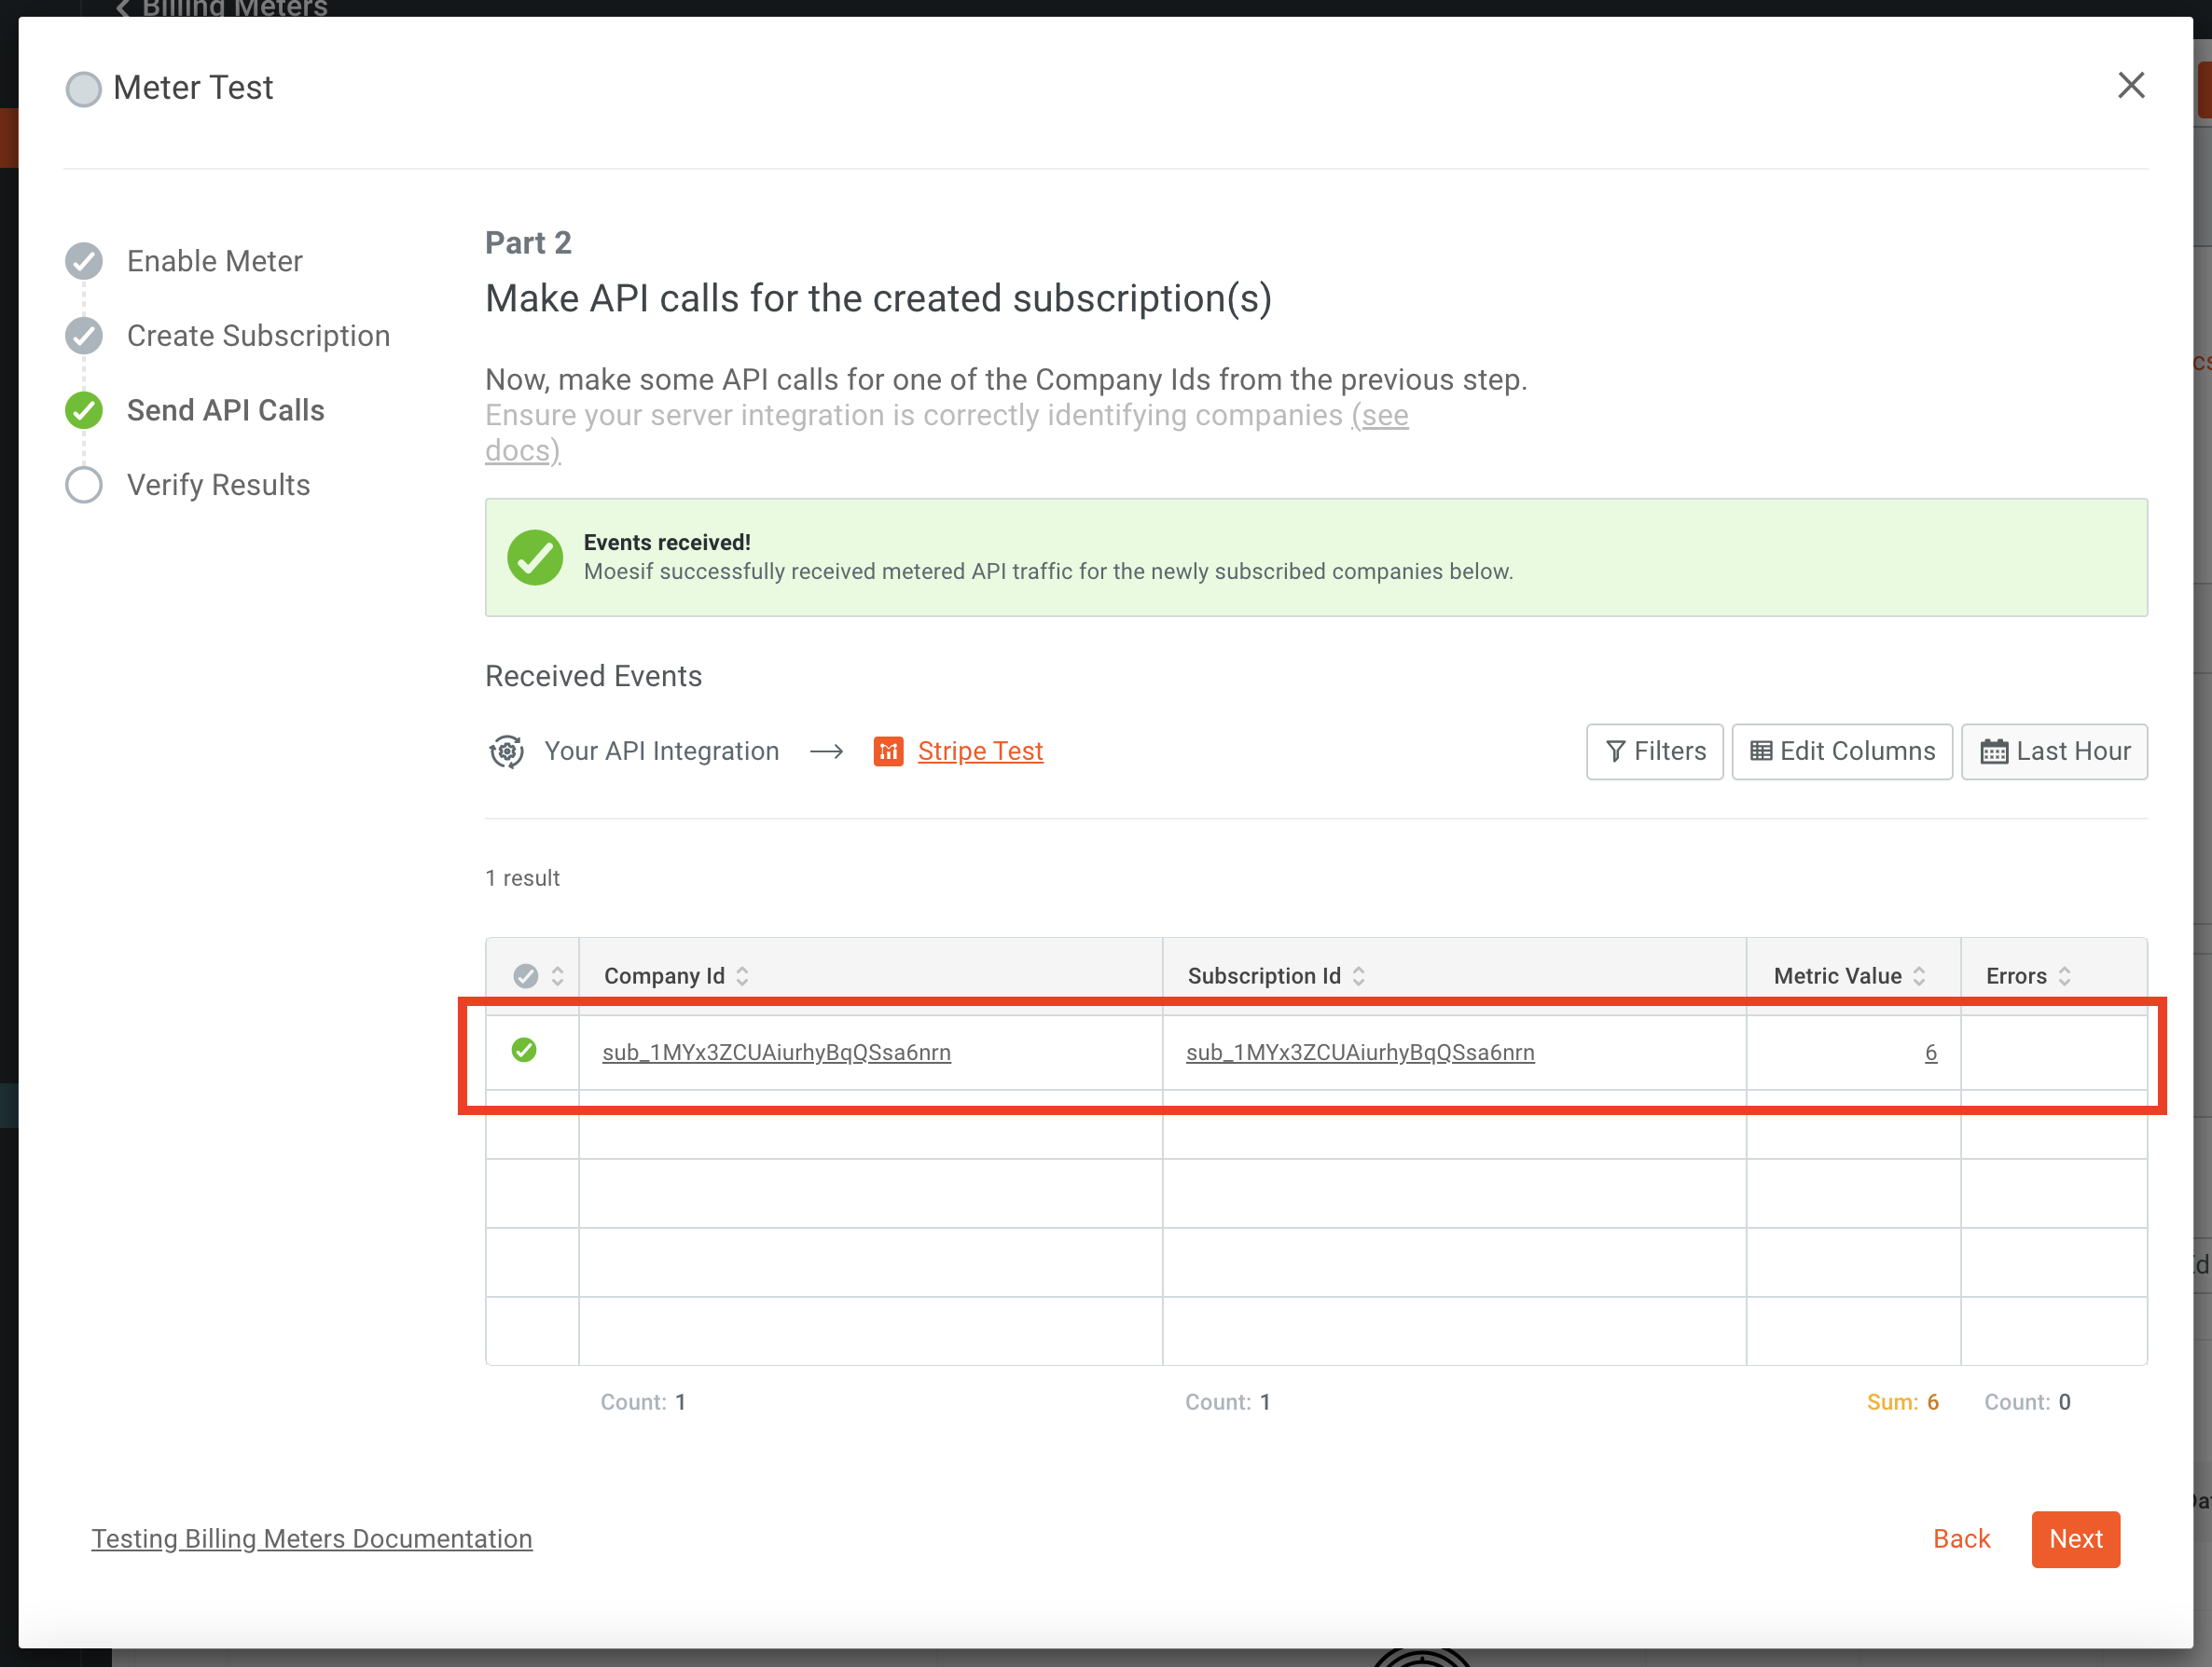
Task: Sort by Metric Value column arrows
Action: 1919,976
